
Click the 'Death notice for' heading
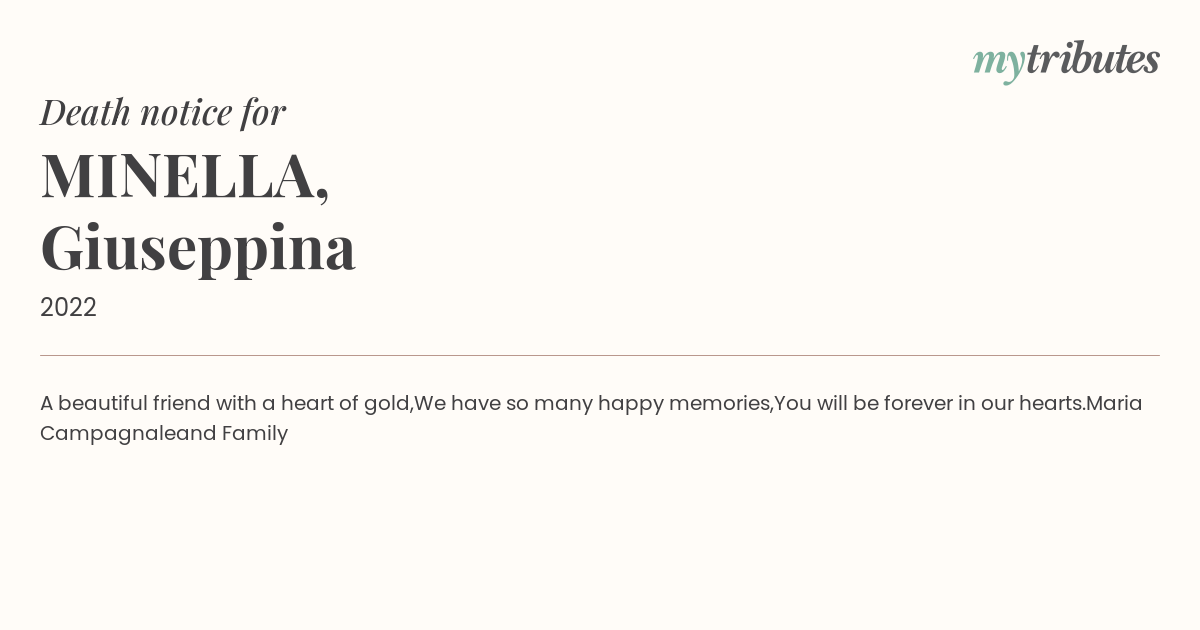pyautogui.click(x=163, y=112)
